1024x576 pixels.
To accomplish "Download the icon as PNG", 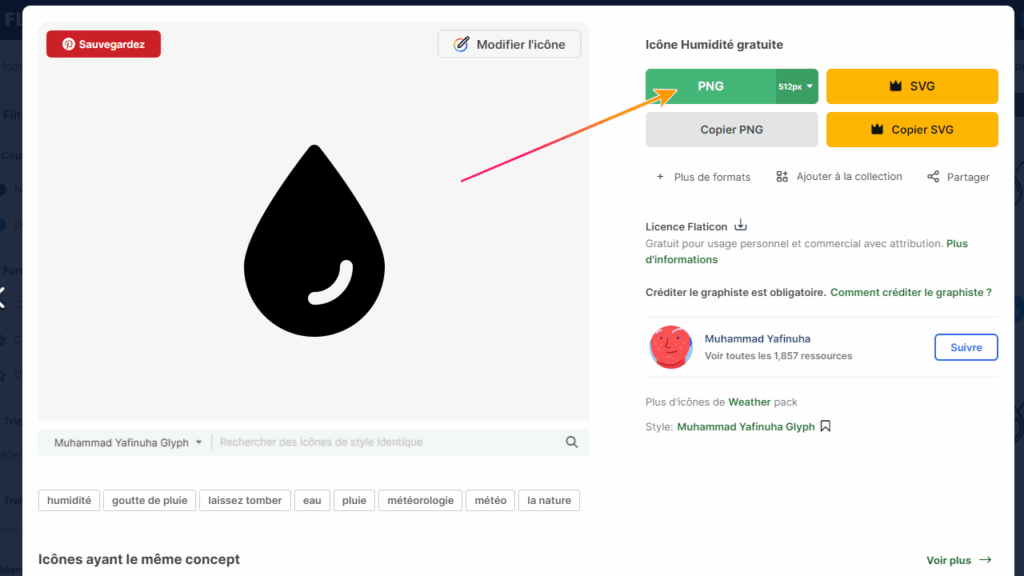I will pos(711,86).
